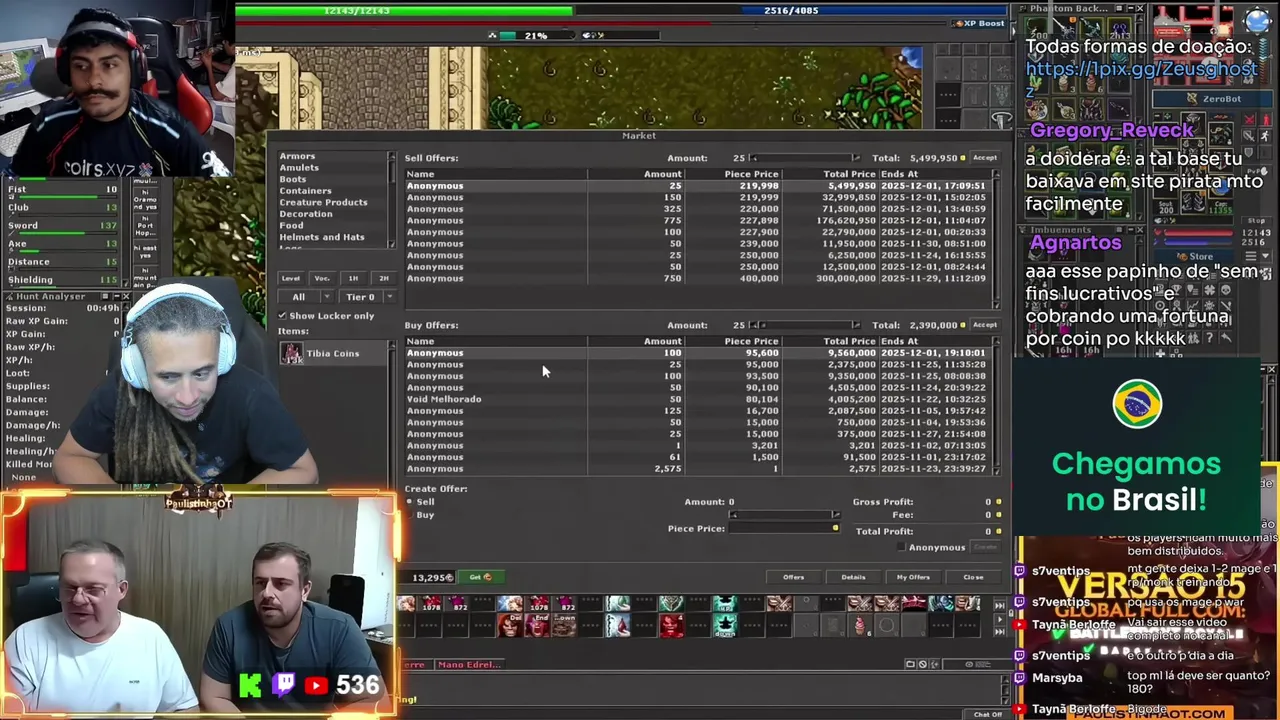Adjust the Buy Offers amount slider
Image resolution: width=1280 pixels, height=720 pixels.
click(805, 325)
